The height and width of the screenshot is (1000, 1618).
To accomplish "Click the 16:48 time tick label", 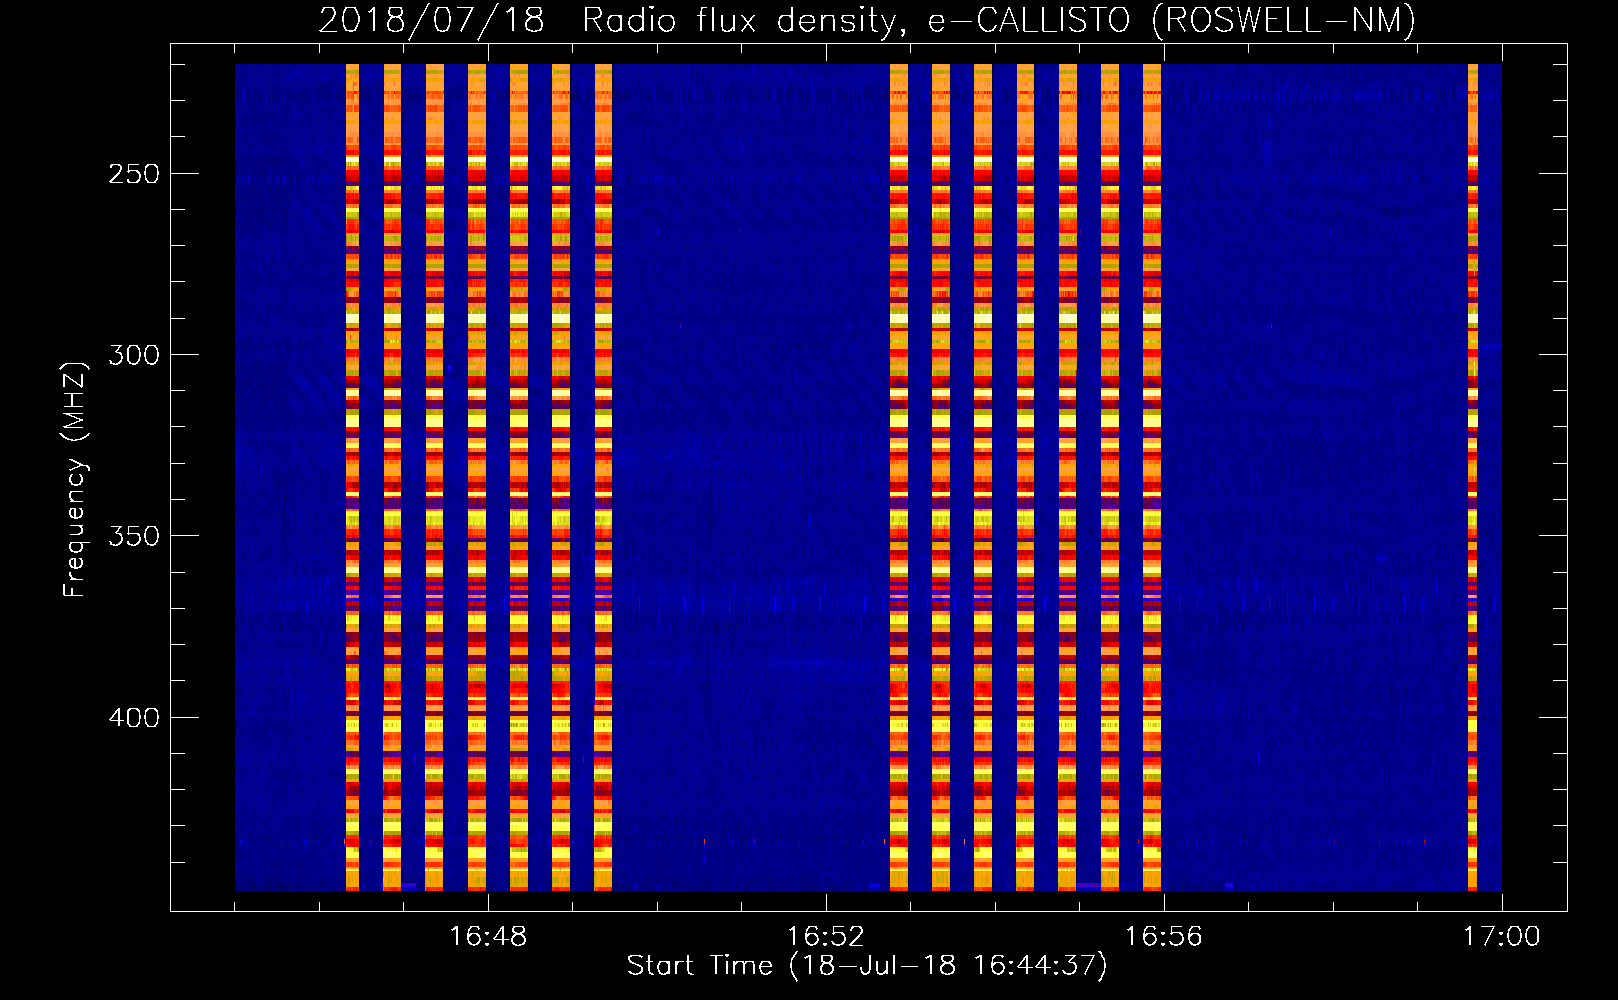I will coord(488,937).
